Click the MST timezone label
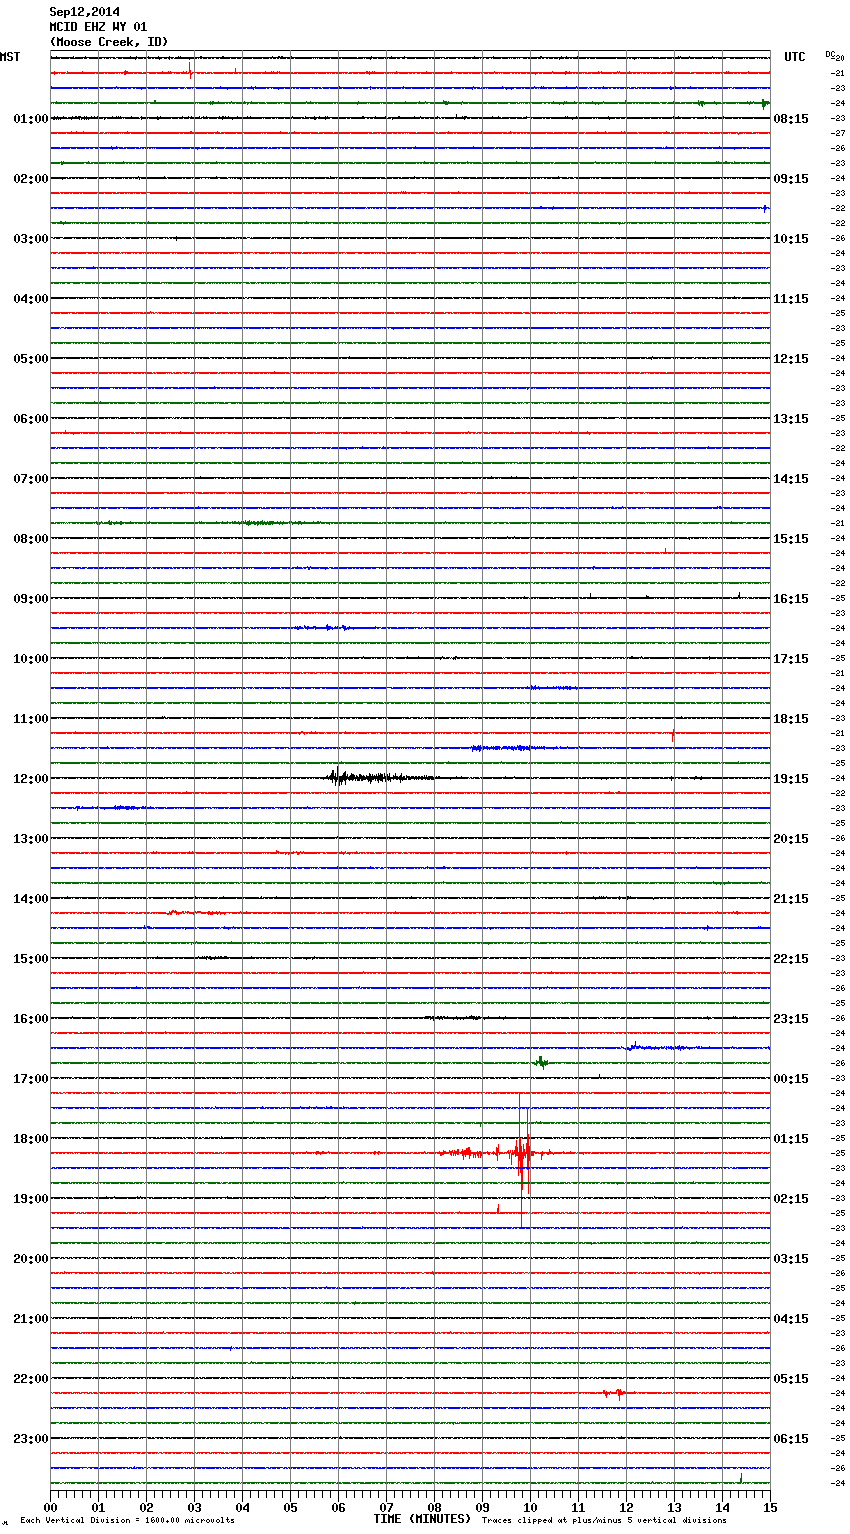The width and height of the screenshot is (850, 1534). pyautogui.click(x=10, y=57)
